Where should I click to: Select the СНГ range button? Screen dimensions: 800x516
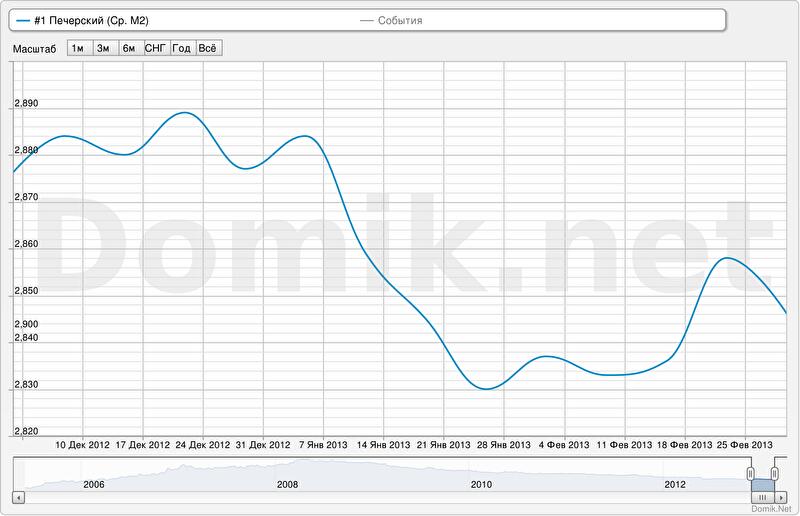tap(155, 48)
